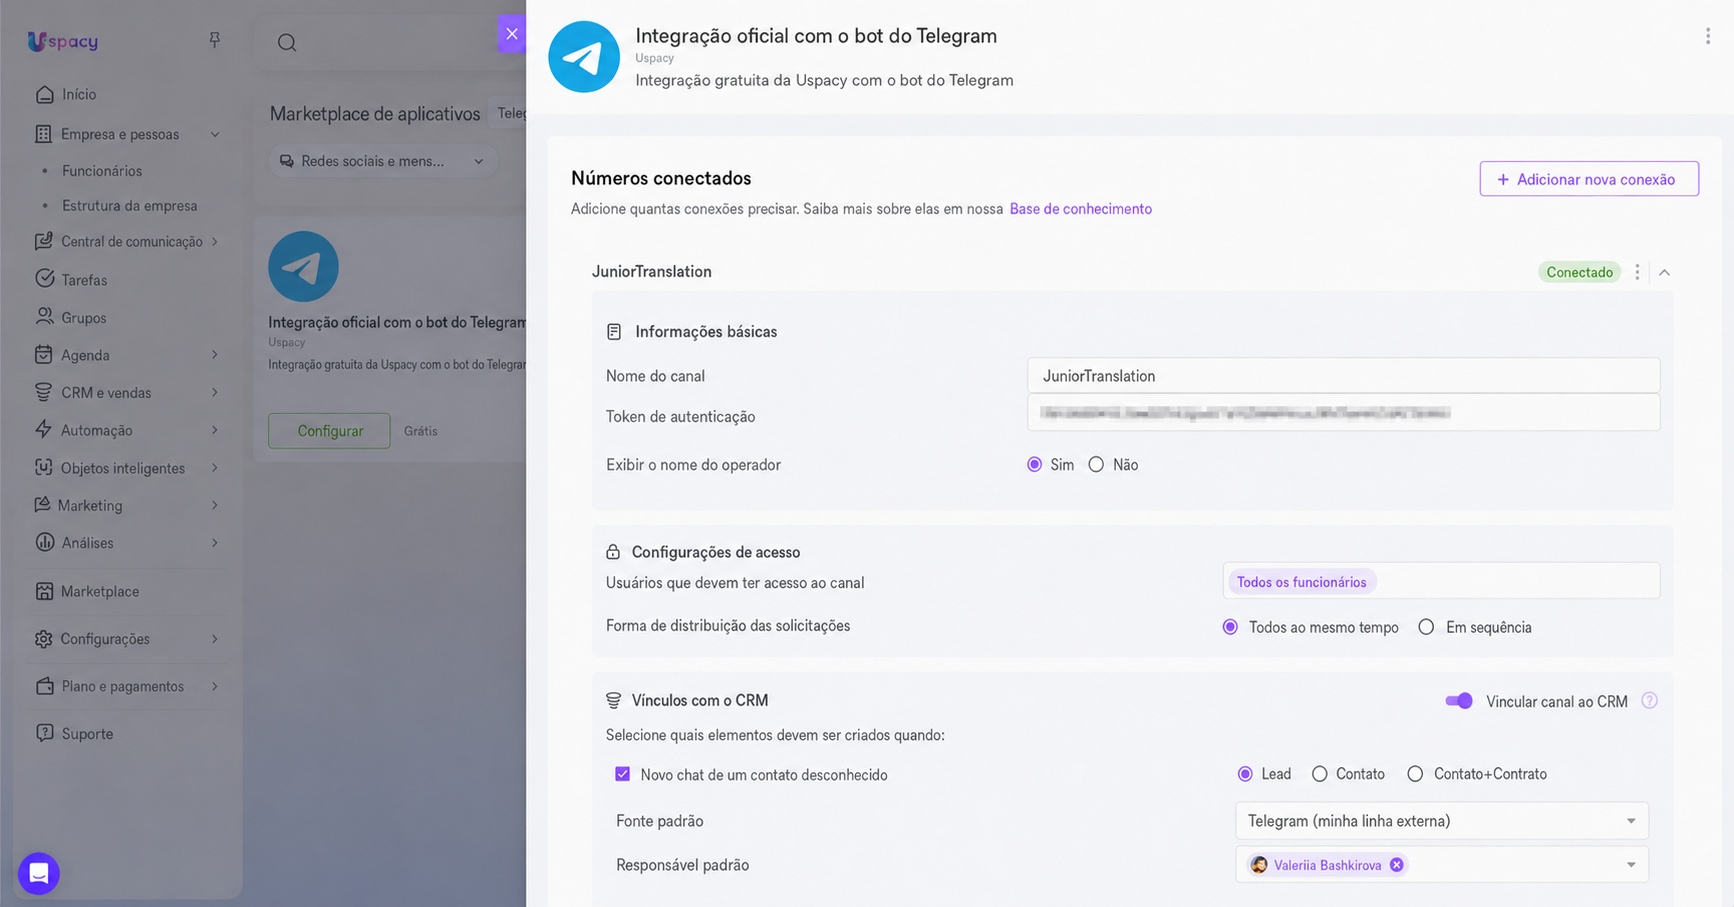Expand the Marketing sidebar menu

(215, 505)
